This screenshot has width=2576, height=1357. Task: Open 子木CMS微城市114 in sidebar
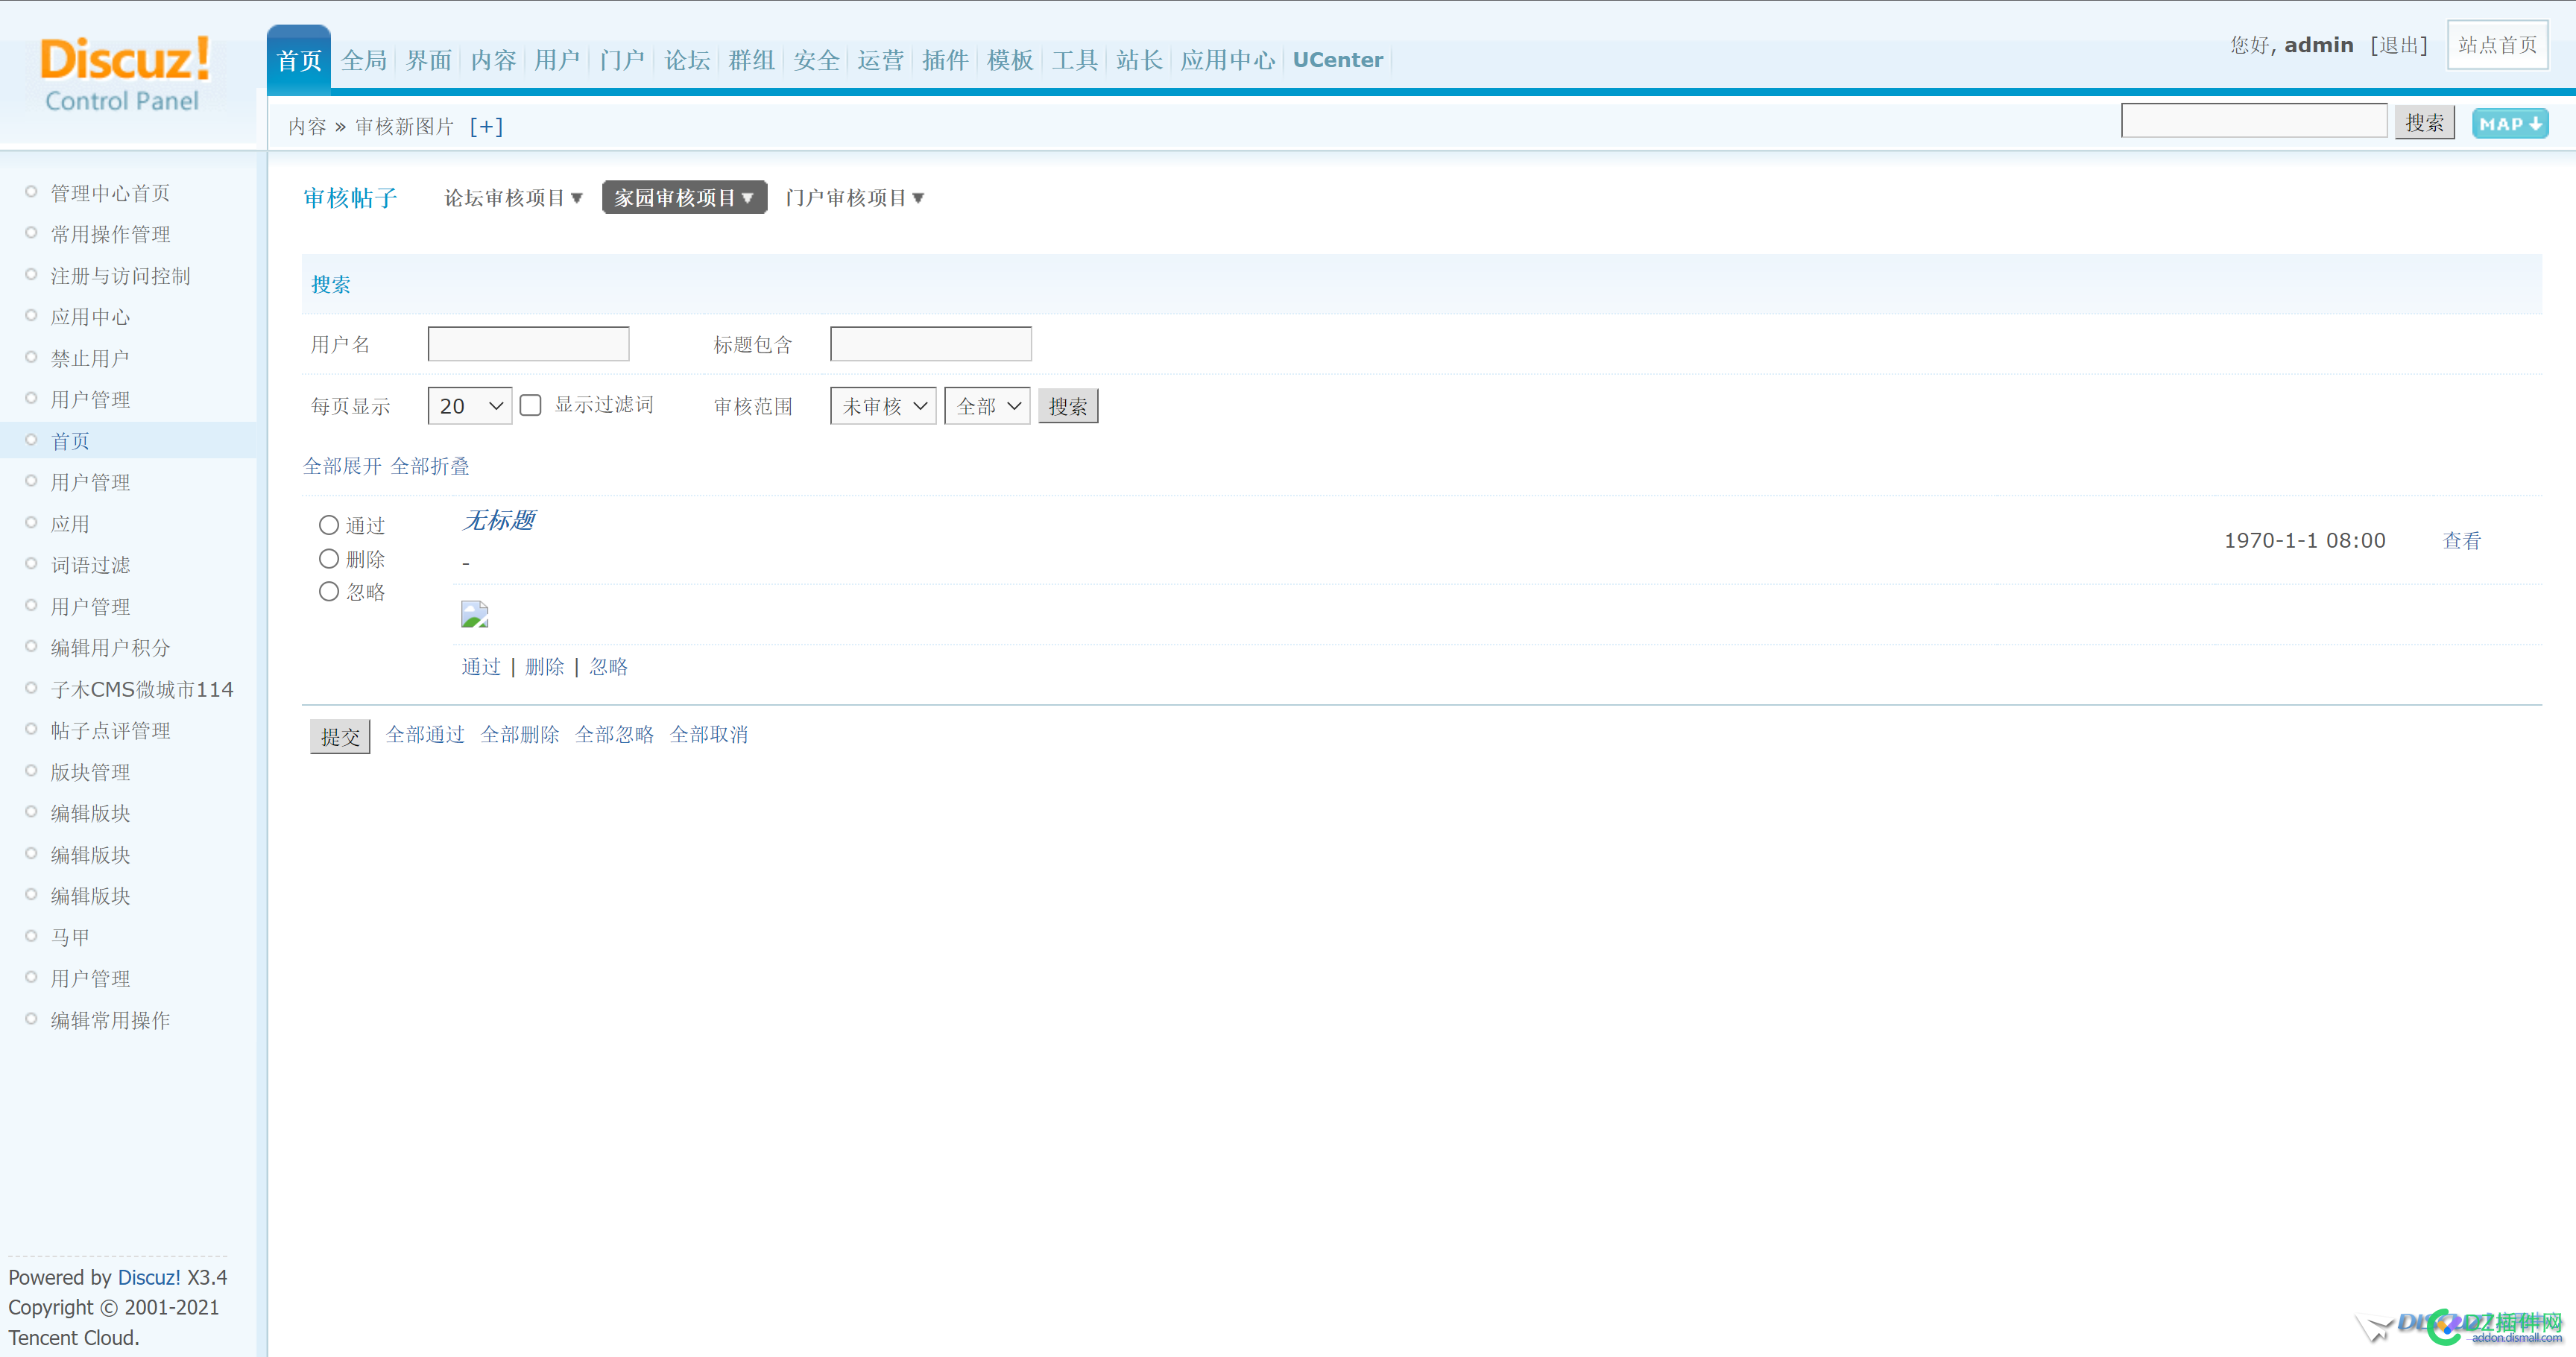click(142, 689)
